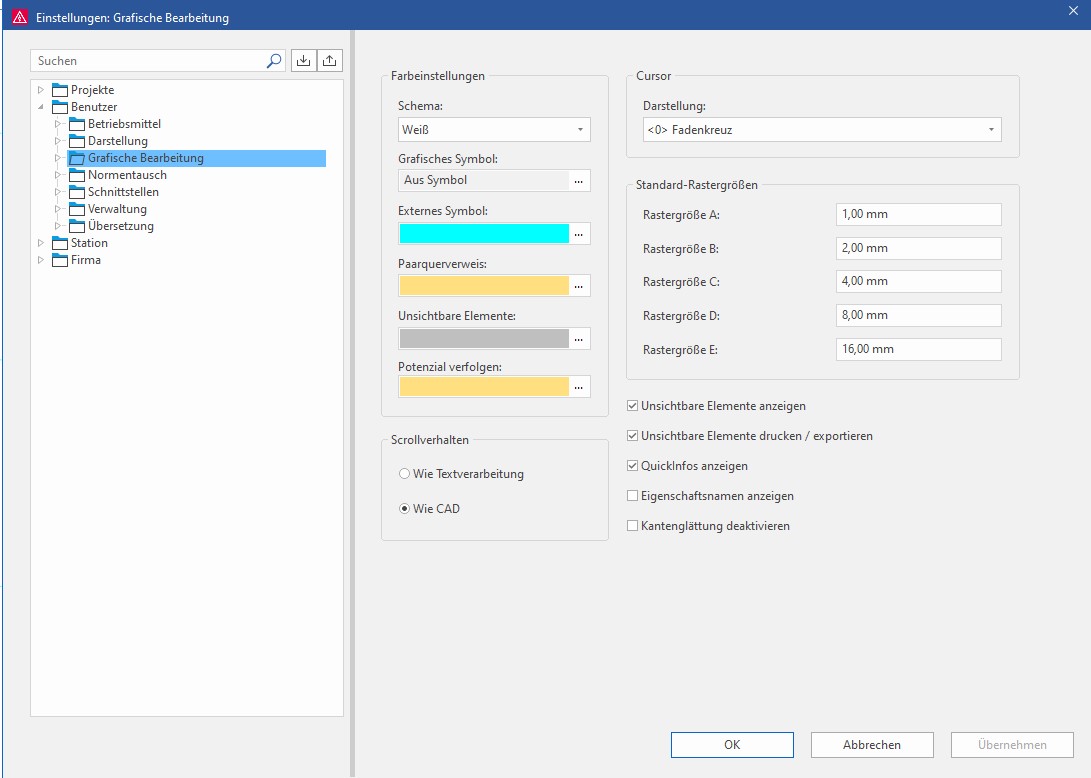Click the Betriebsmittel folder icon

click(x=77, y=124)
